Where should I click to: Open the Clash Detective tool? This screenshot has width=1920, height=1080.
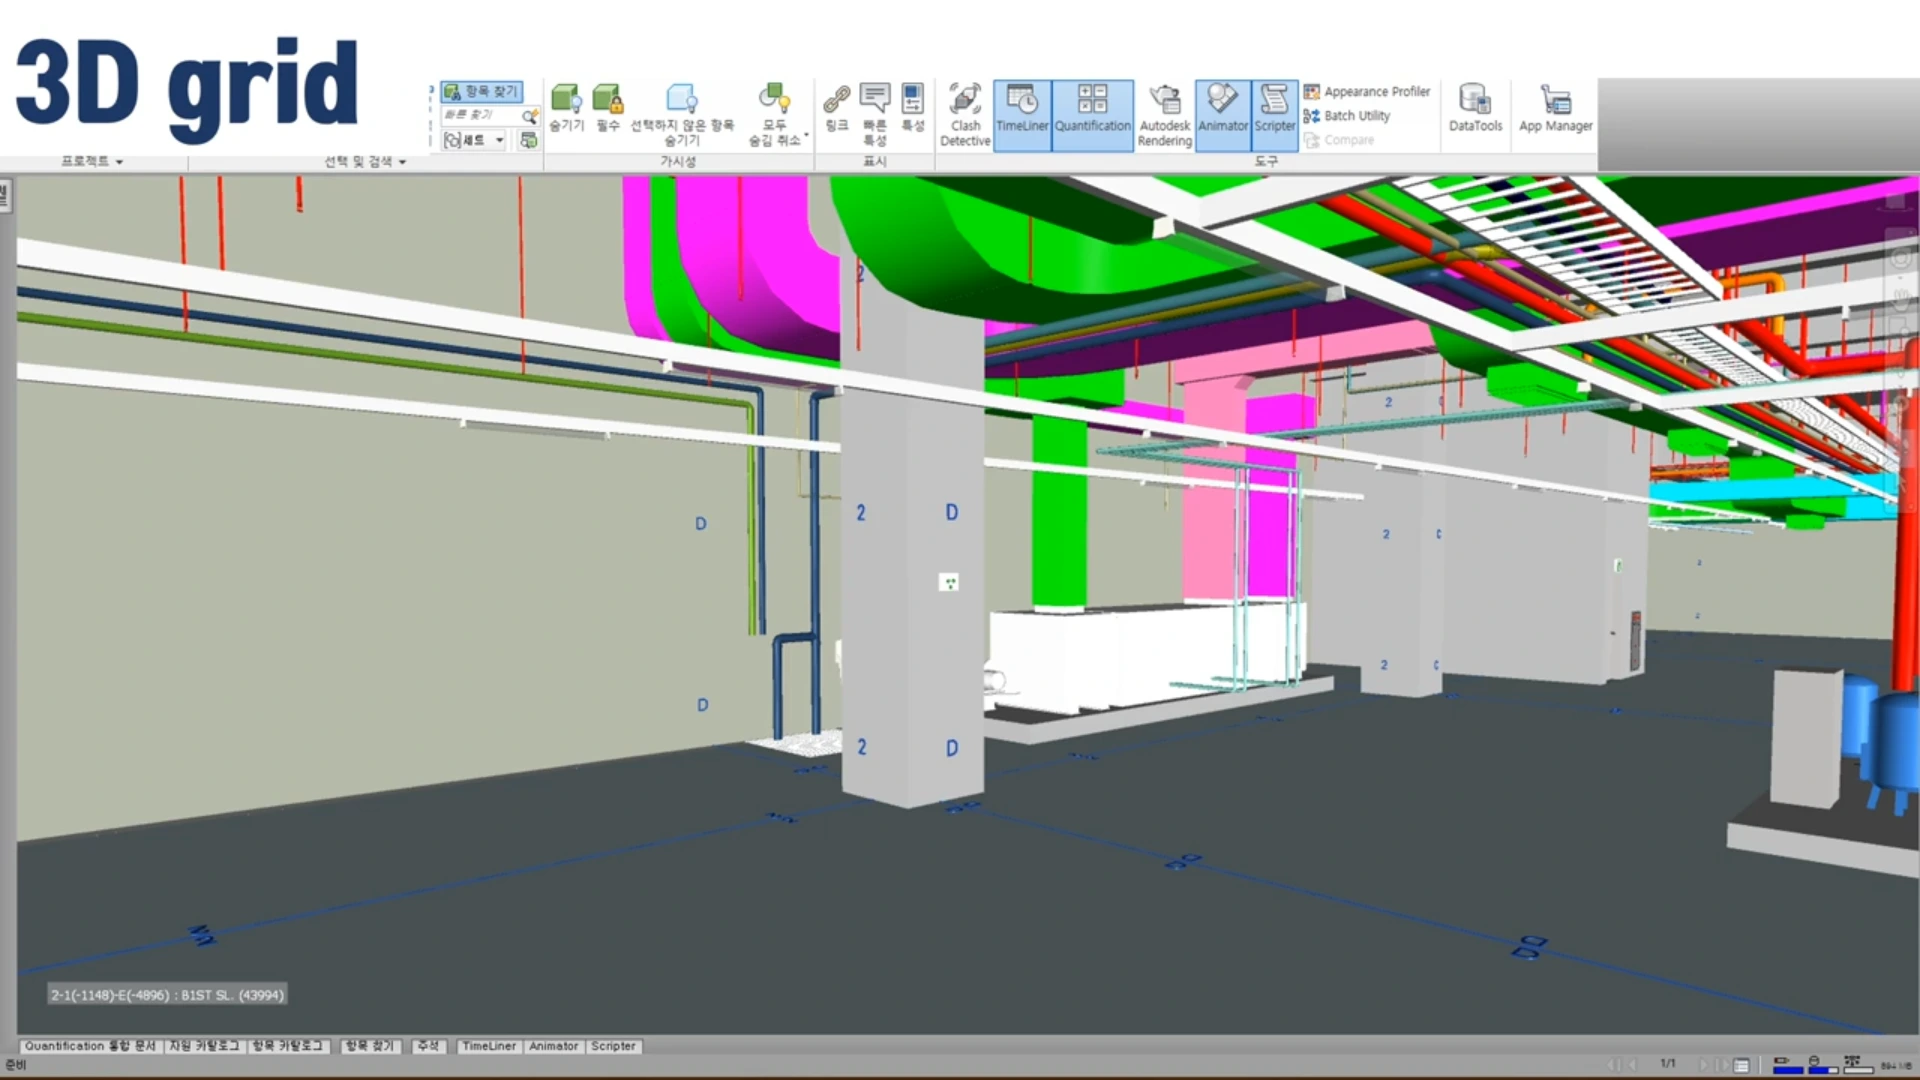[965, 115]
